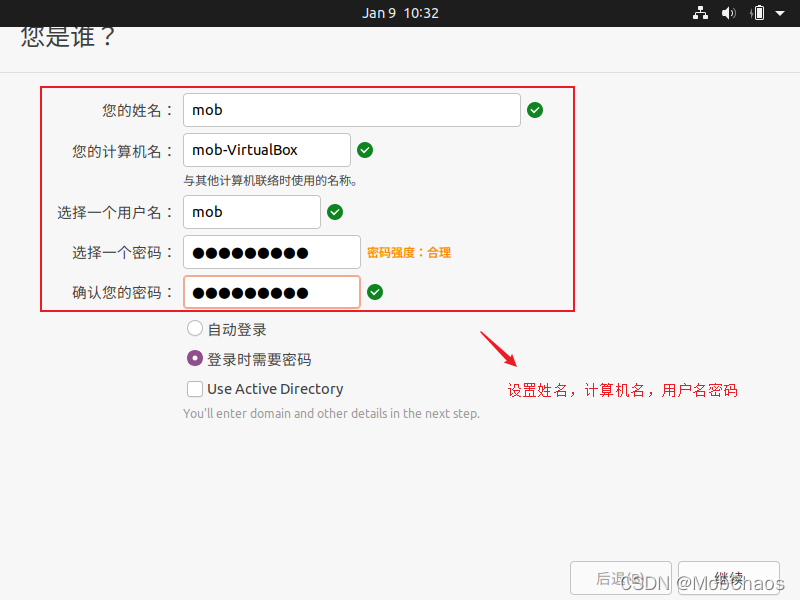Click the 与其他计算机联络时使用的名称 hint text
Screen dimensions: 800x600
tap(270, 181)
